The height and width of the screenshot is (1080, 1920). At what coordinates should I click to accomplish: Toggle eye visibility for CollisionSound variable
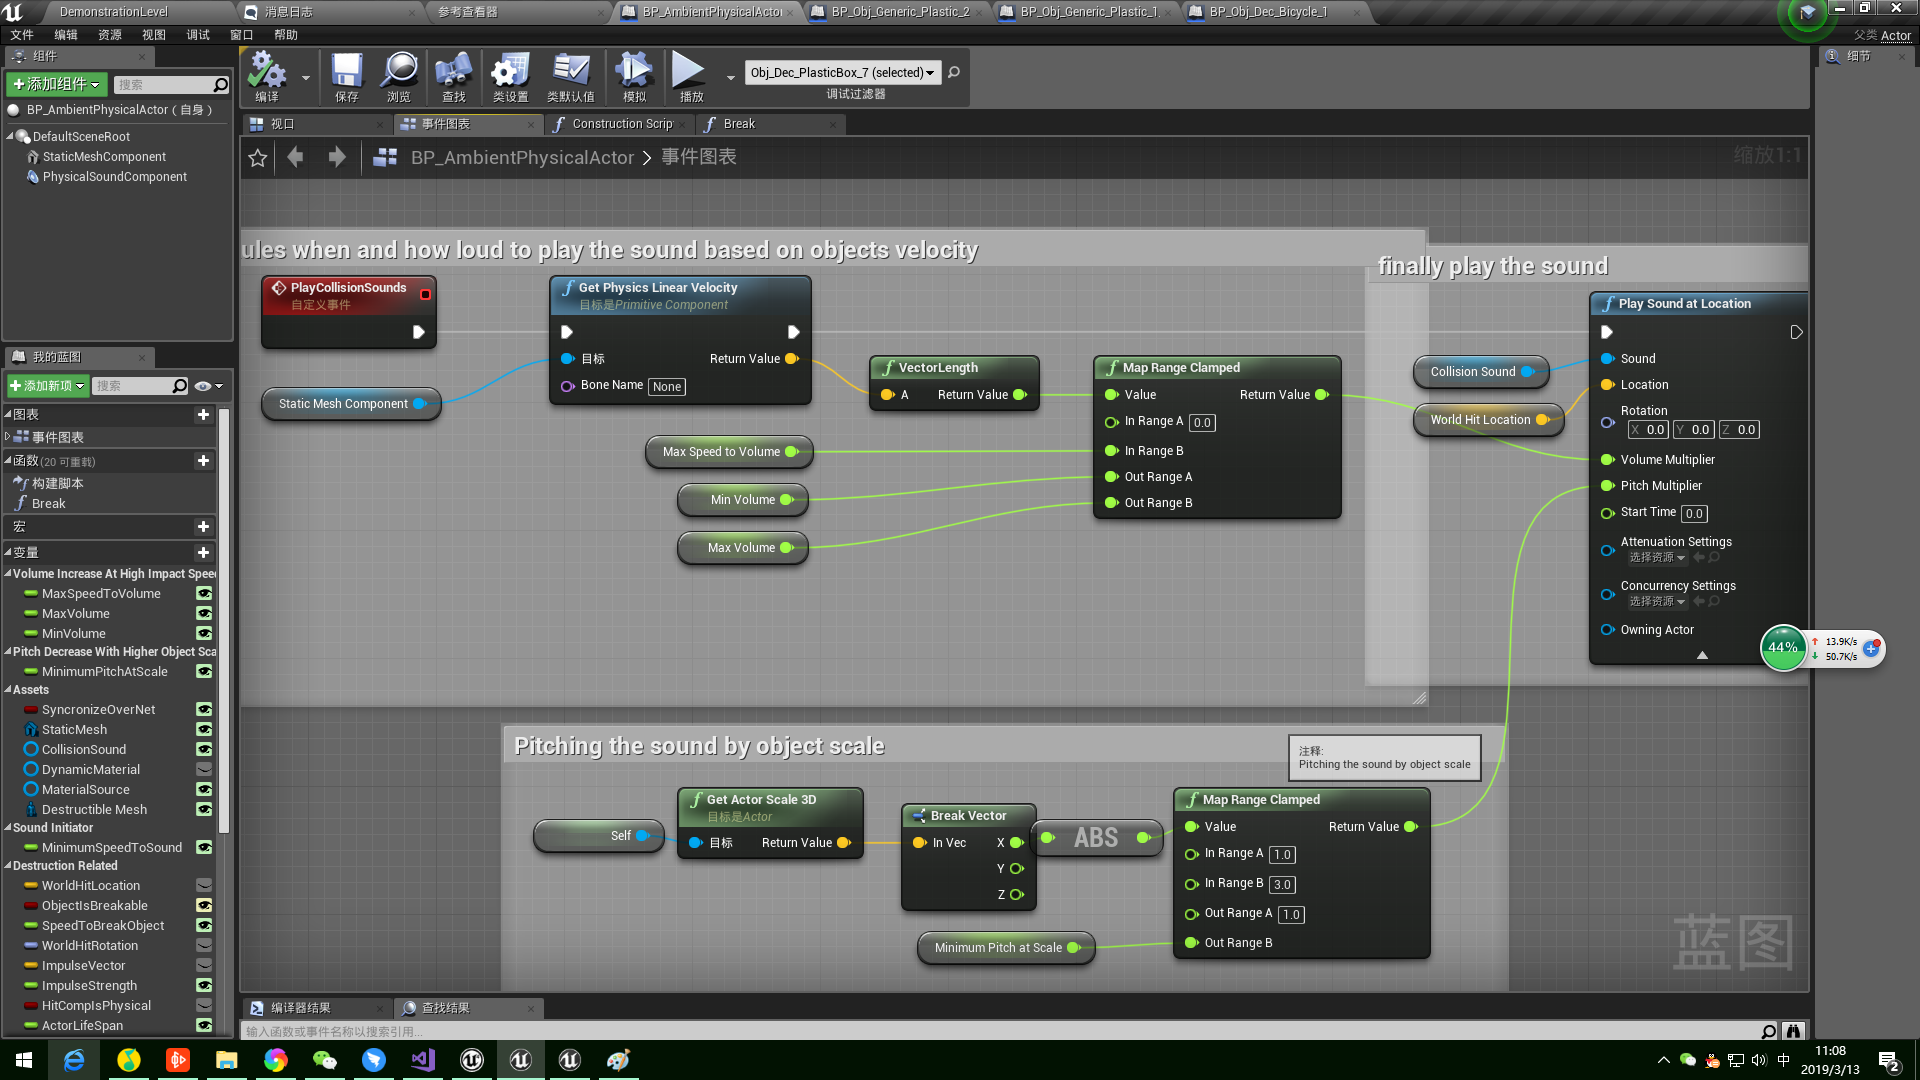pyautogui.click(x=204, y=750)
